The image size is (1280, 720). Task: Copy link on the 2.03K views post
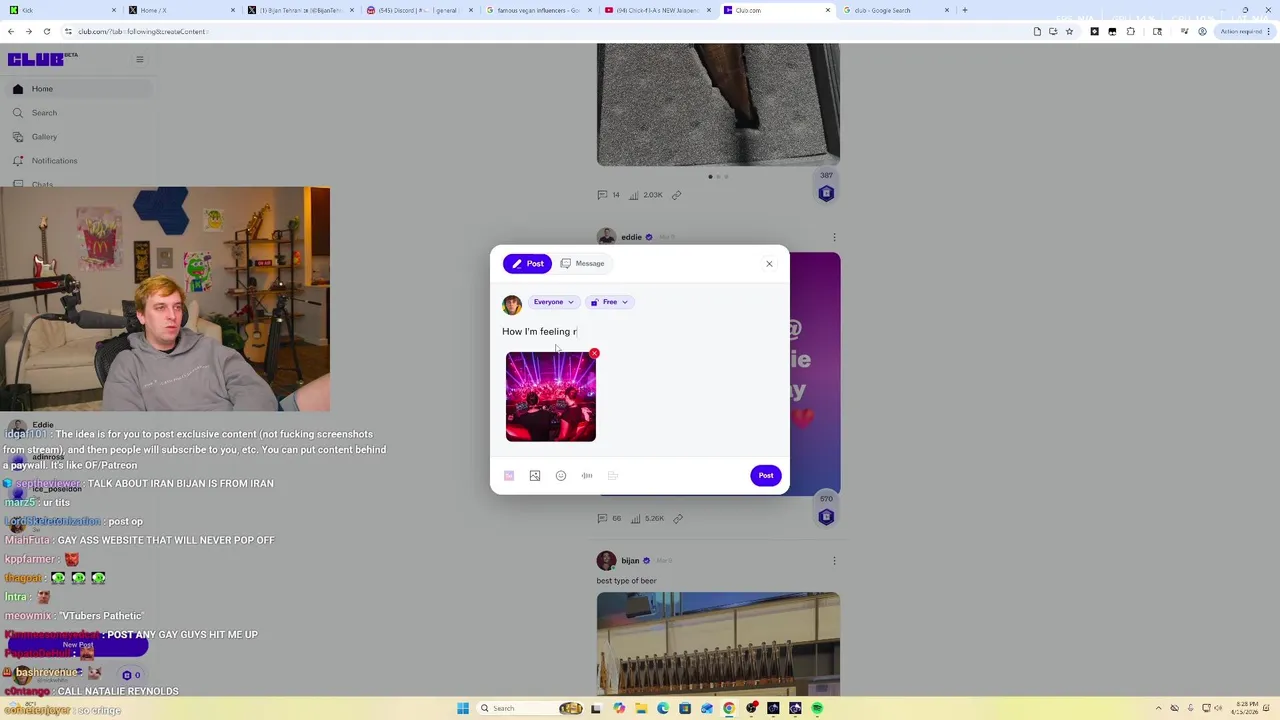click(x=677, y=195)
